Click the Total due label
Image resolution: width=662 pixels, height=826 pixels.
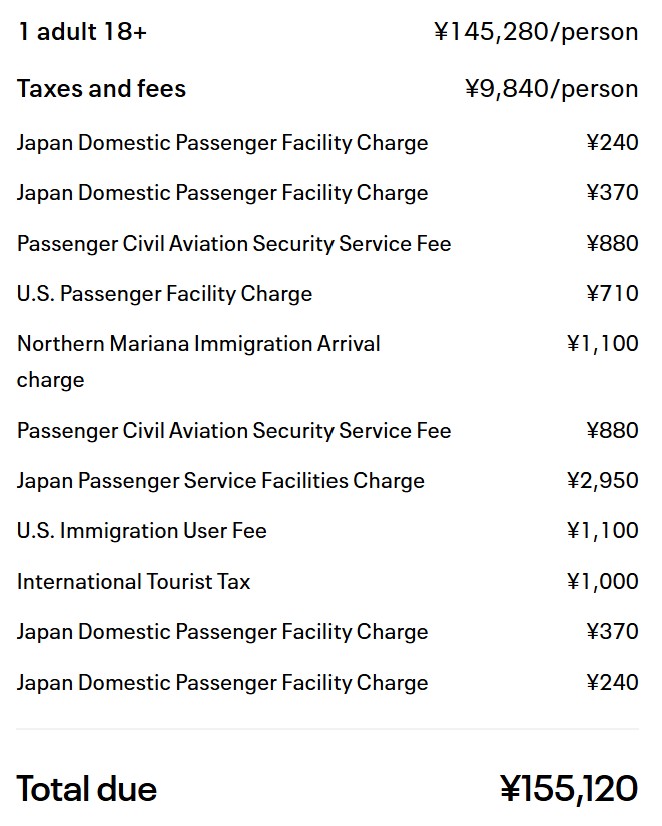click(87, 789)
